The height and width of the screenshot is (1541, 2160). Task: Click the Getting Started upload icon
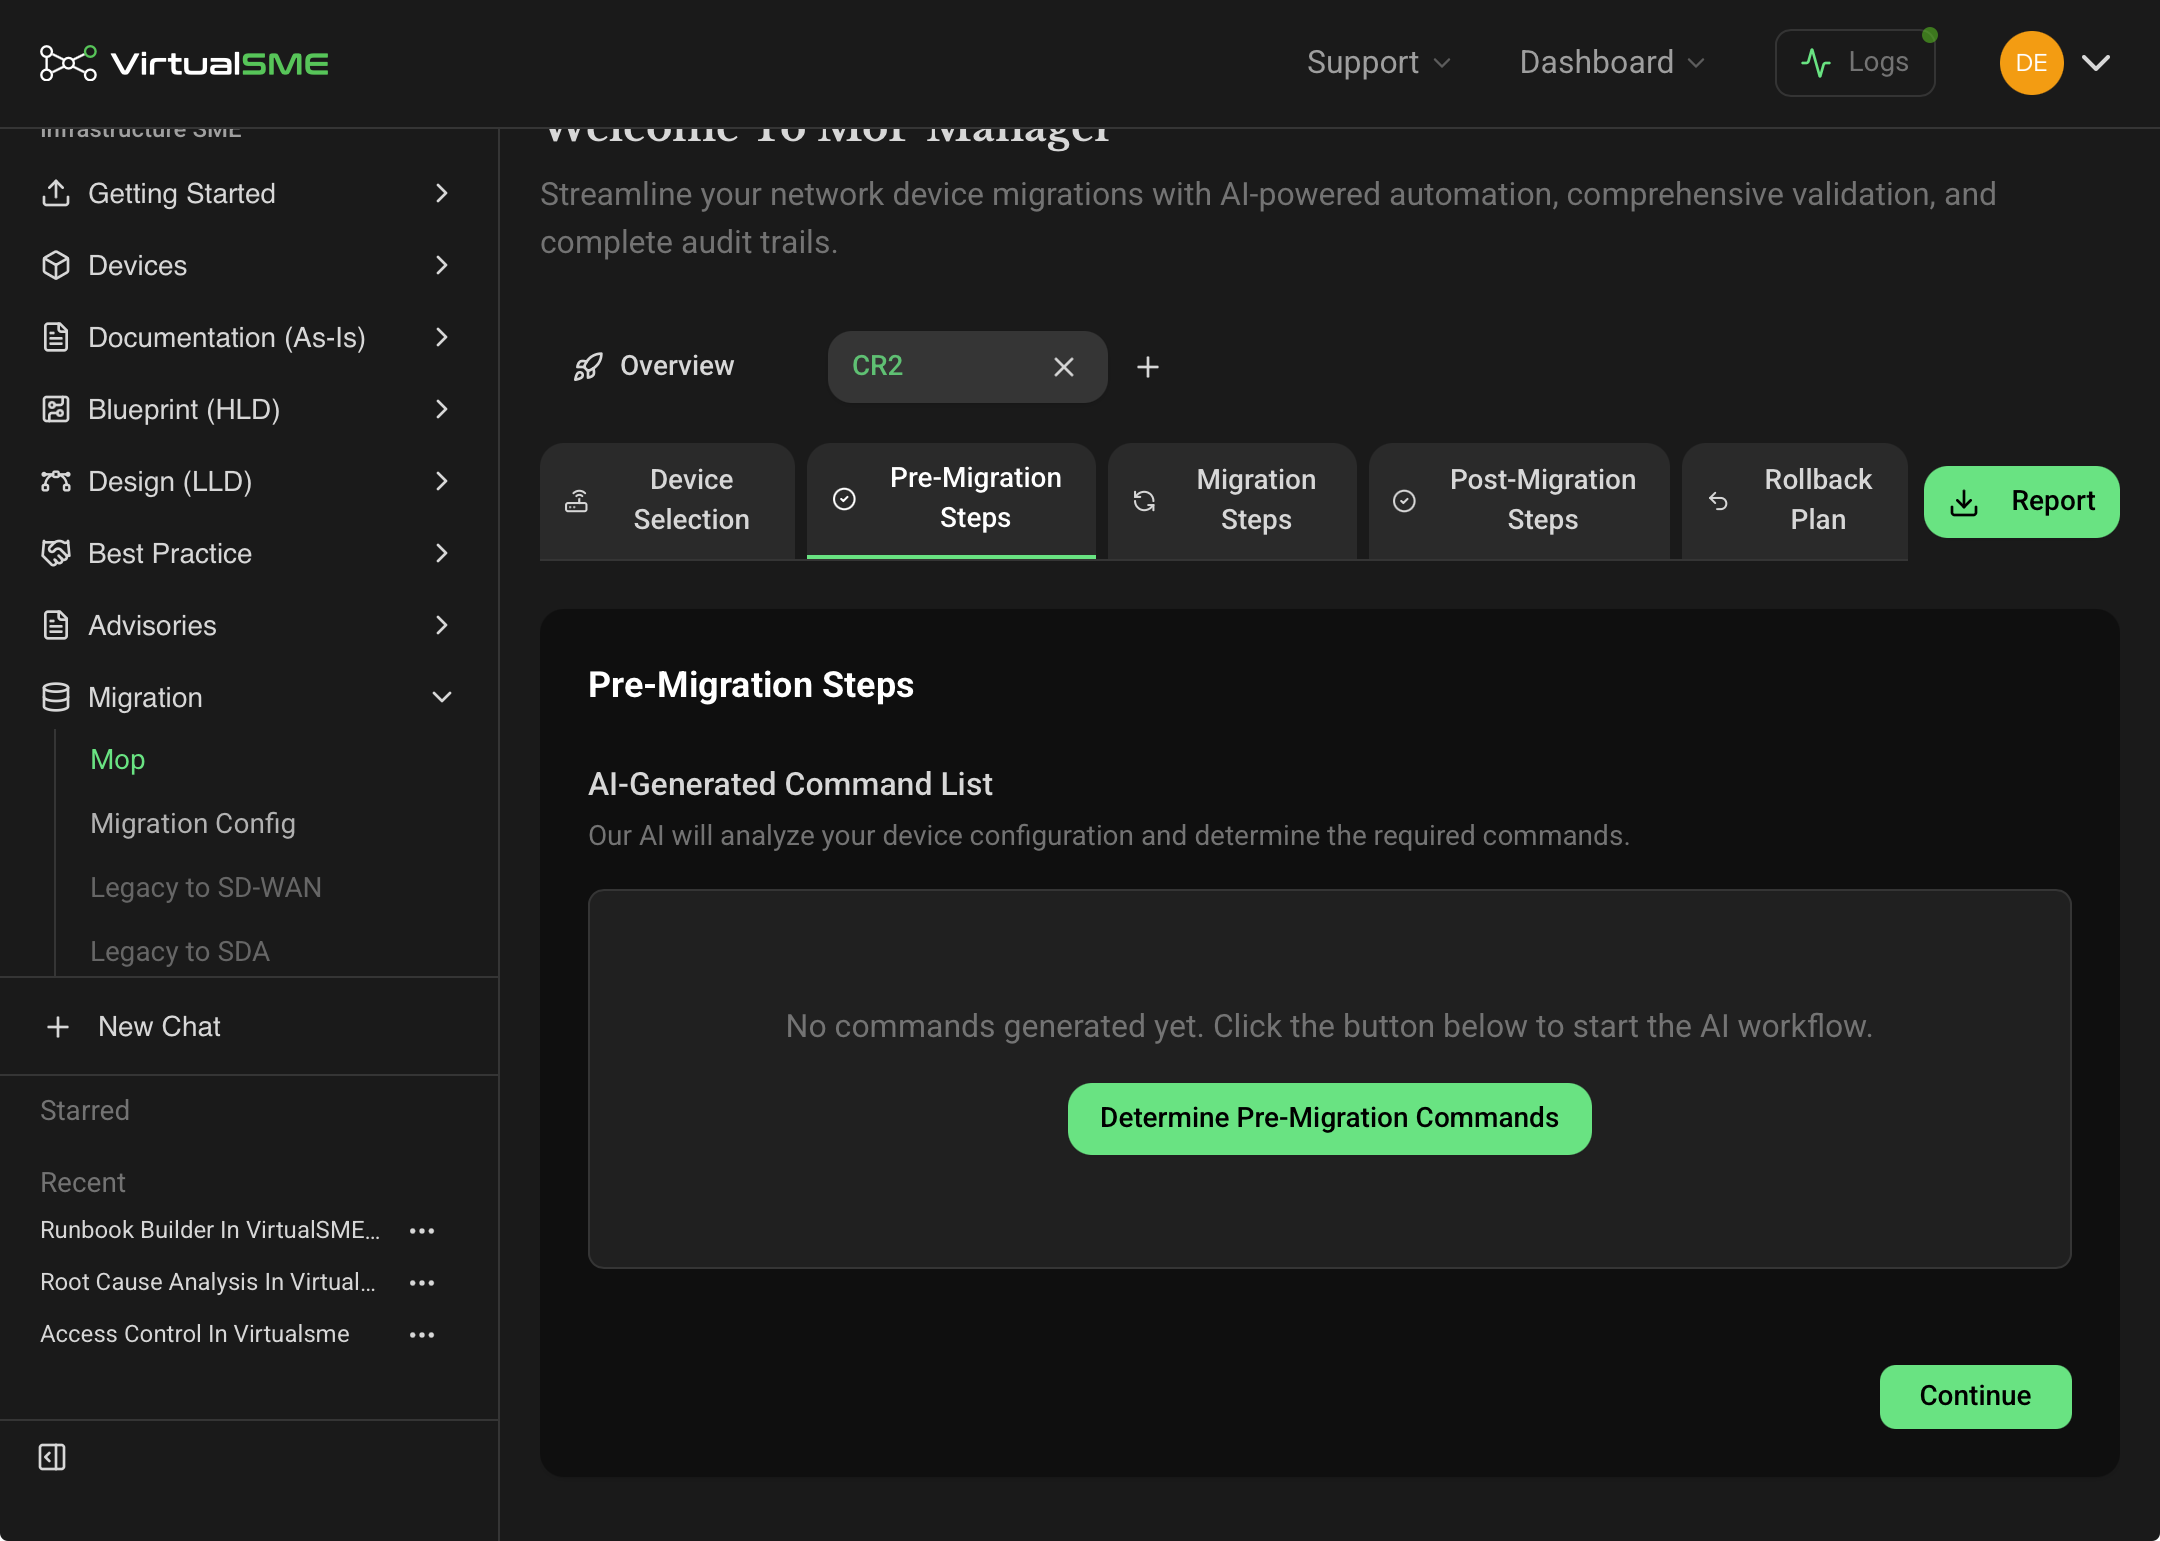coord(56,193)
